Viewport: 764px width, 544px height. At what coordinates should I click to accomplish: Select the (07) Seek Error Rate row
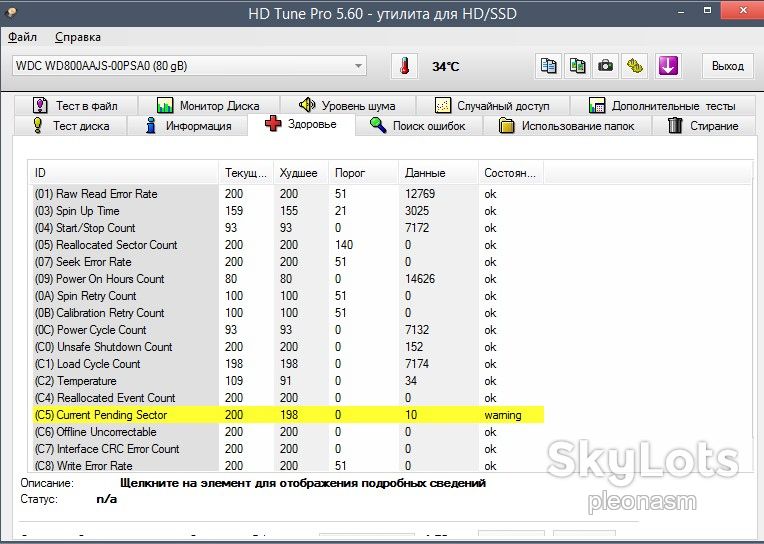[x=288, y=262]
